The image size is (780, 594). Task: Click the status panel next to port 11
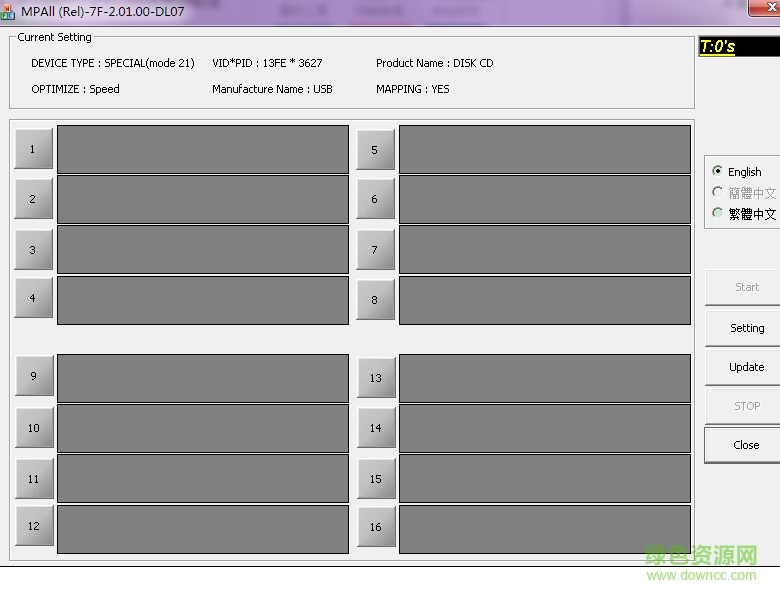[203, 478]
